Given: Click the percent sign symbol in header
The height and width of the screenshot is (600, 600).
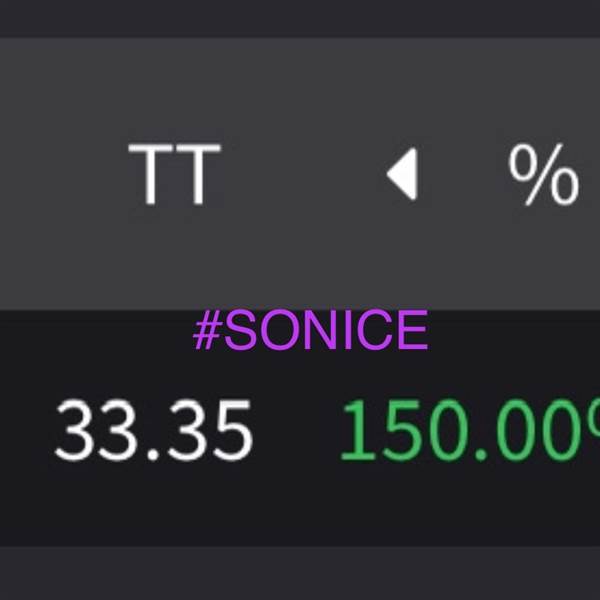Looking at the screenshot, I should coord(543,175).
